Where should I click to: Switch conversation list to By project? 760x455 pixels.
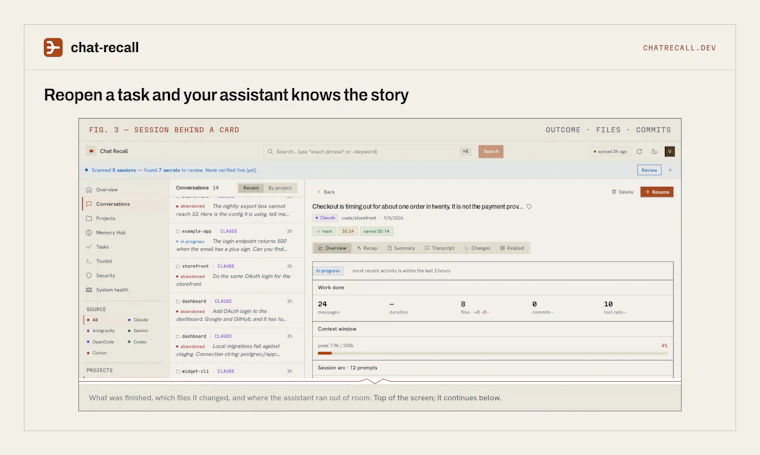280,188
